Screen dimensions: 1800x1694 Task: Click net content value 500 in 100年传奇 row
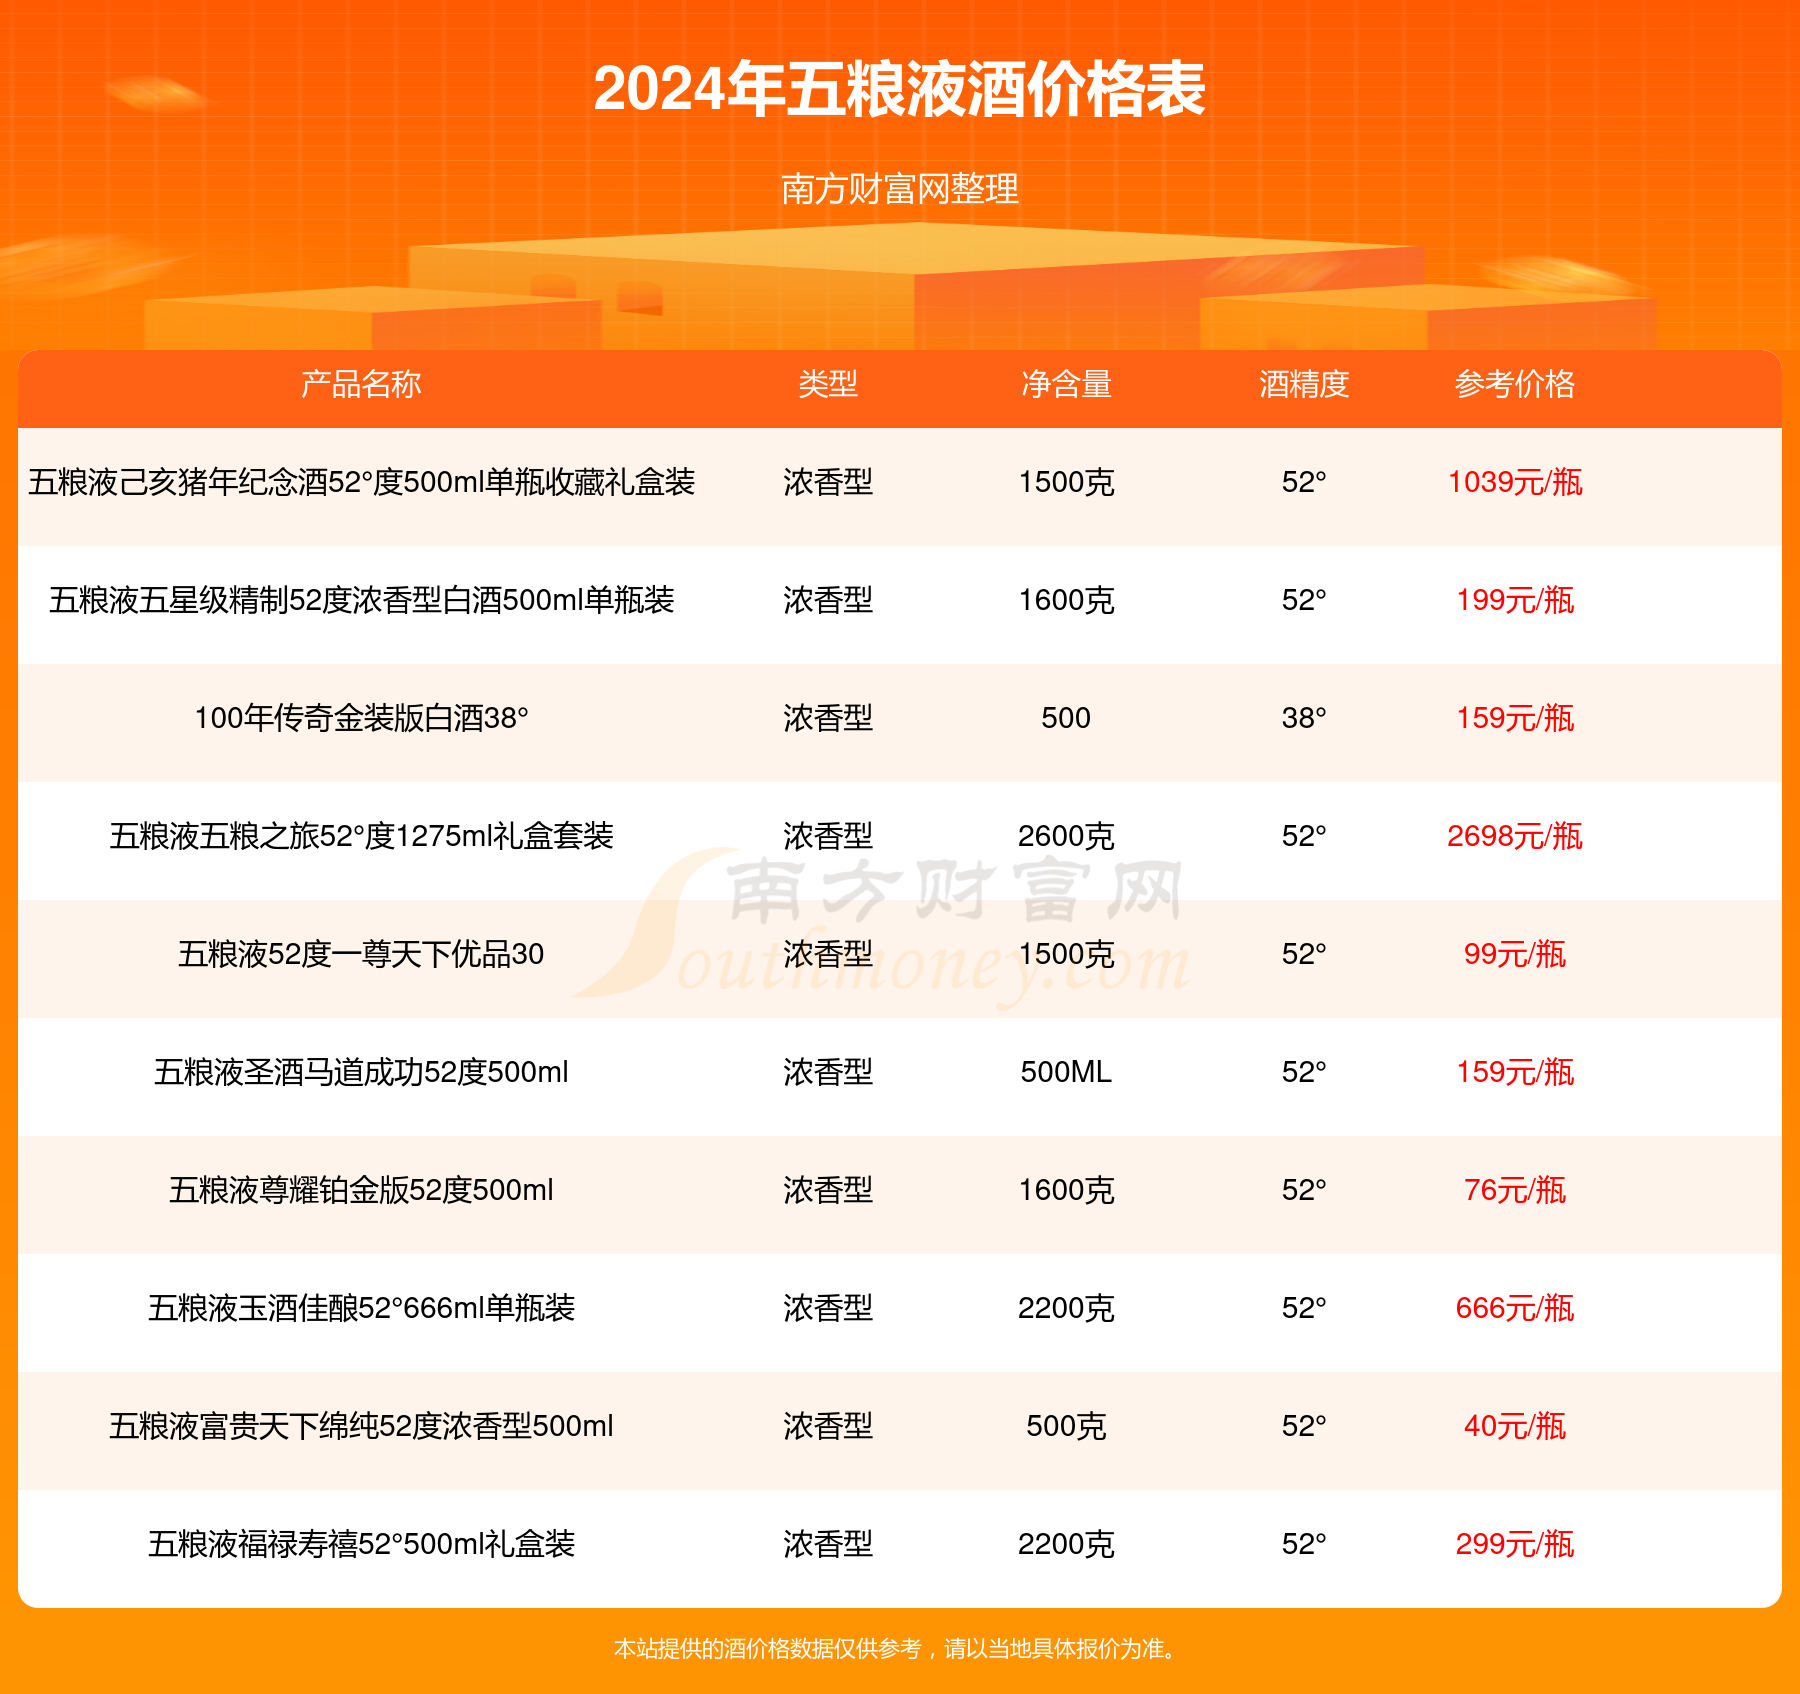point(1066,718)
